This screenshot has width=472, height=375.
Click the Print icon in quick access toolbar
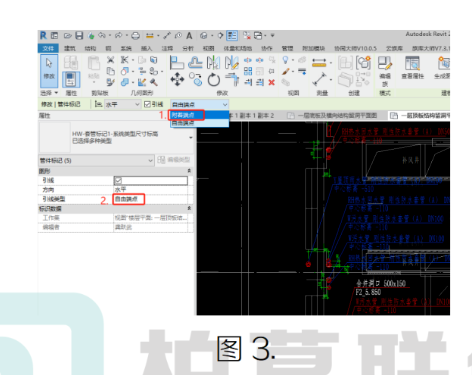tap(135, 35)
